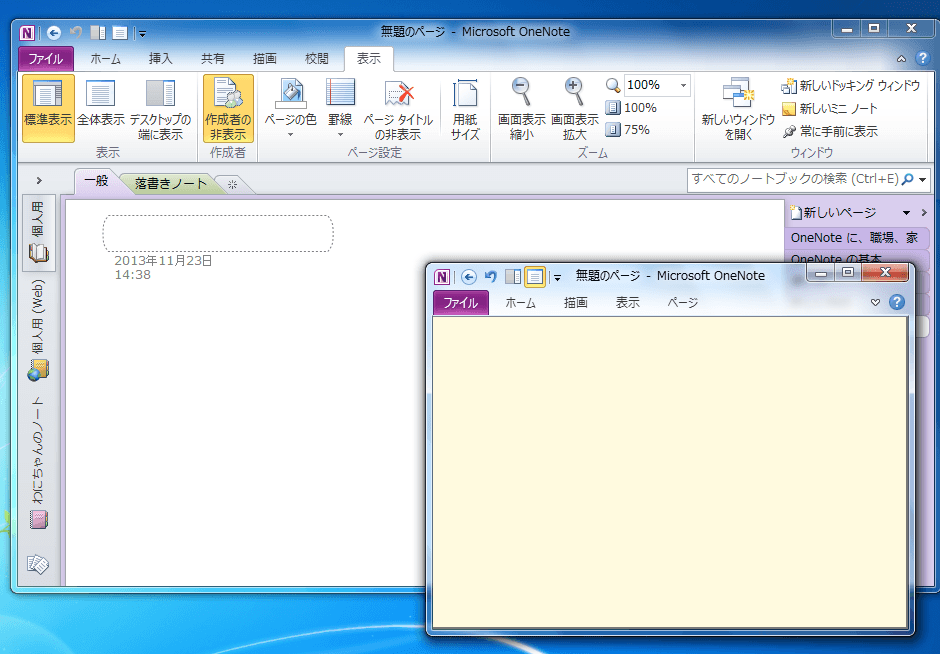This screenshot has height=654, width=940.
Task: Open the zoom percentage combo box arrow
Action: (x=683, y=85)
